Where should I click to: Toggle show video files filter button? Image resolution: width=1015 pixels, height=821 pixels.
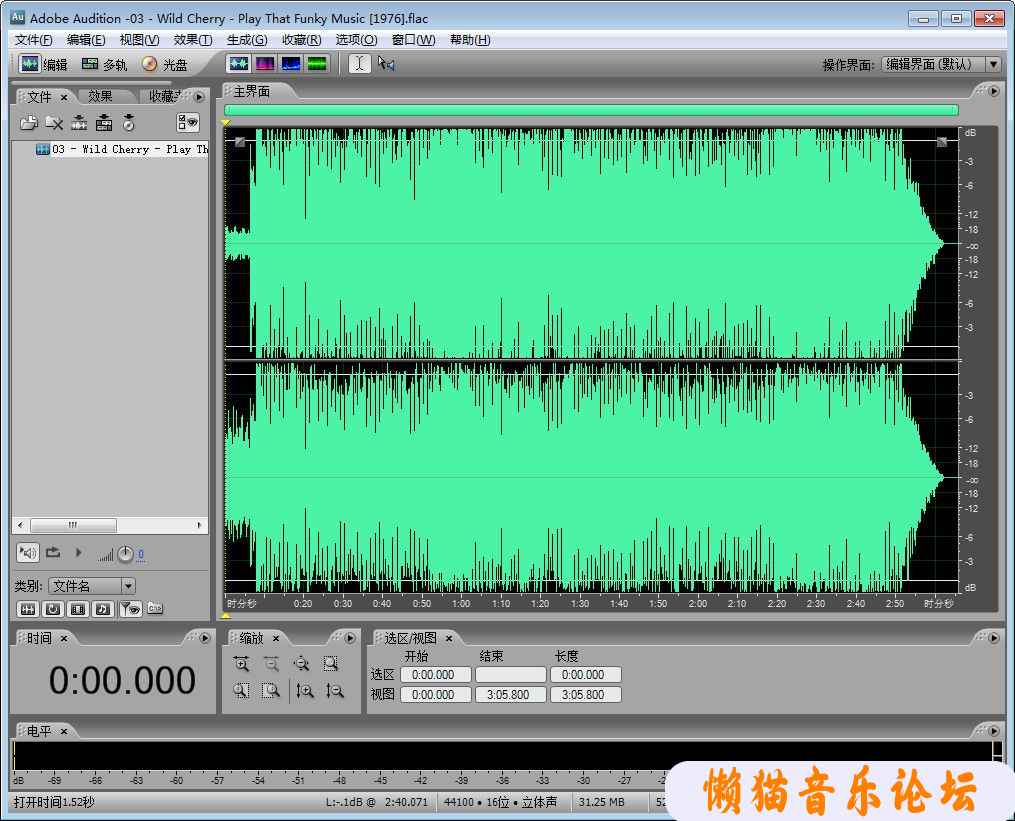point(78,609)
